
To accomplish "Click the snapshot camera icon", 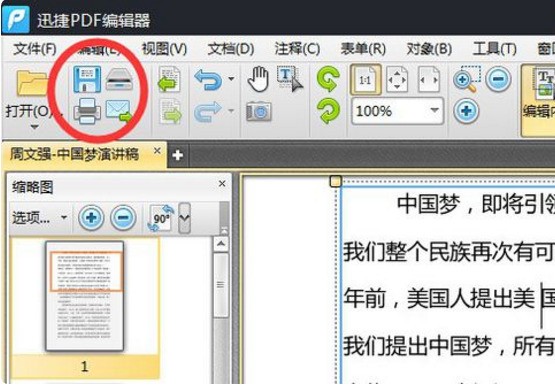I will [259, 111].
